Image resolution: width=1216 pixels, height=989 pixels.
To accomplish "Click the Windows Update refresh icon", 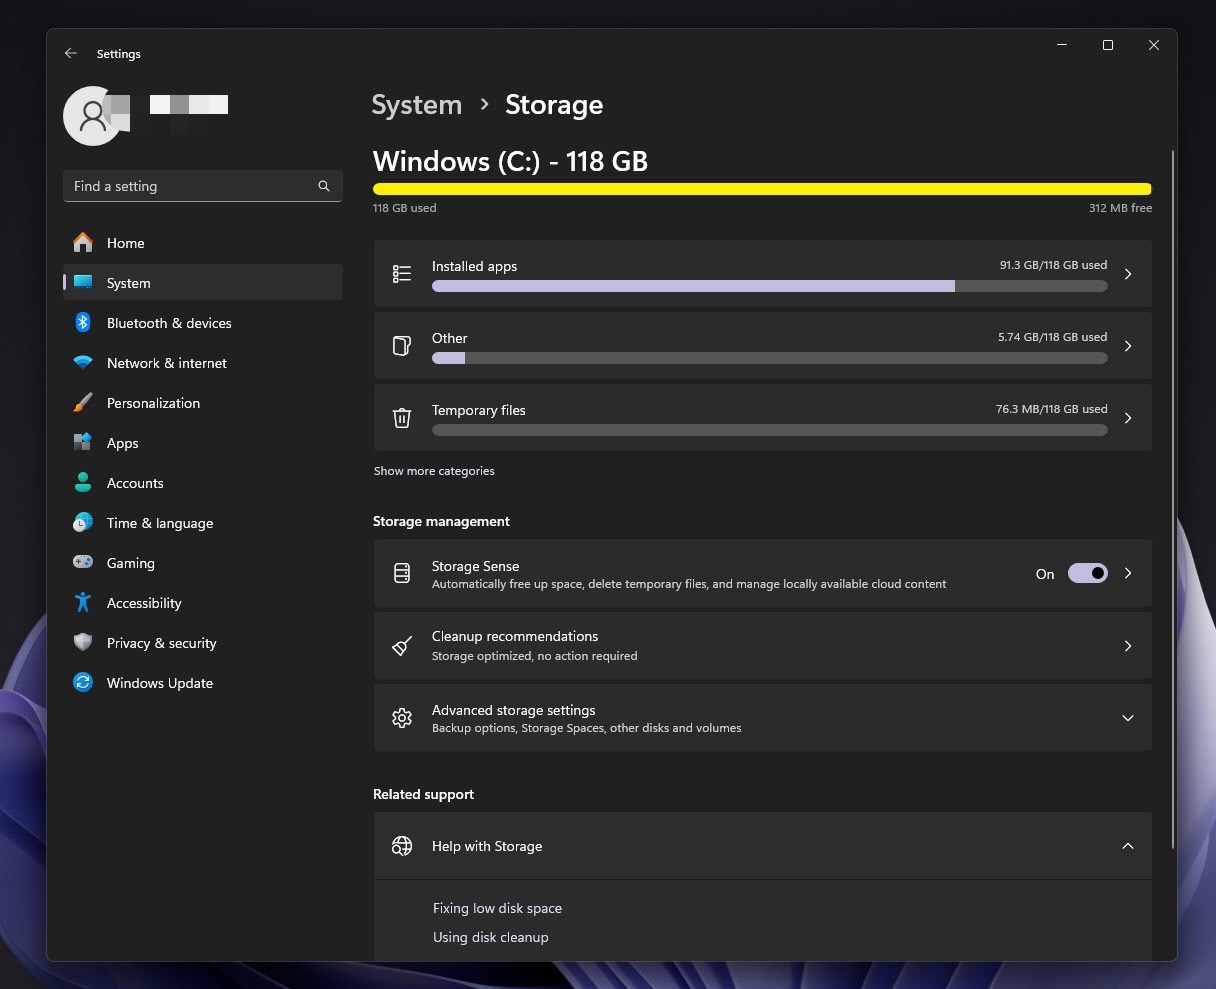I will pos(83,683).
